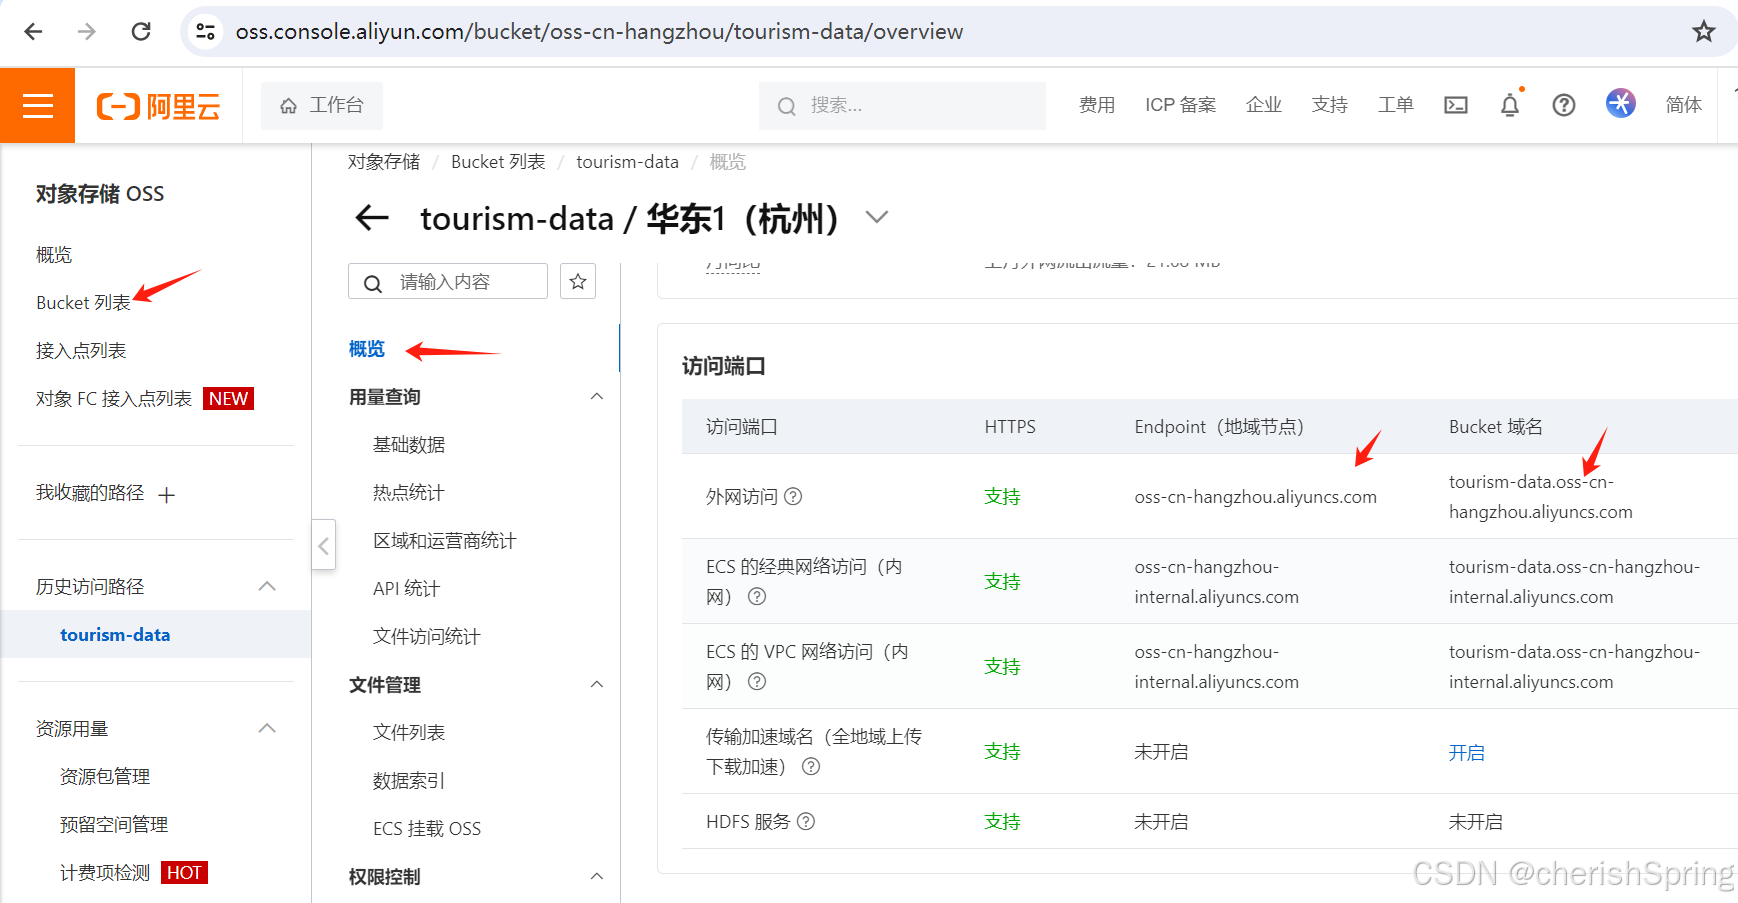This screenshot has width=1738, height=903.
Task: Click the 阿里云 logo
Action: [158, 106]
